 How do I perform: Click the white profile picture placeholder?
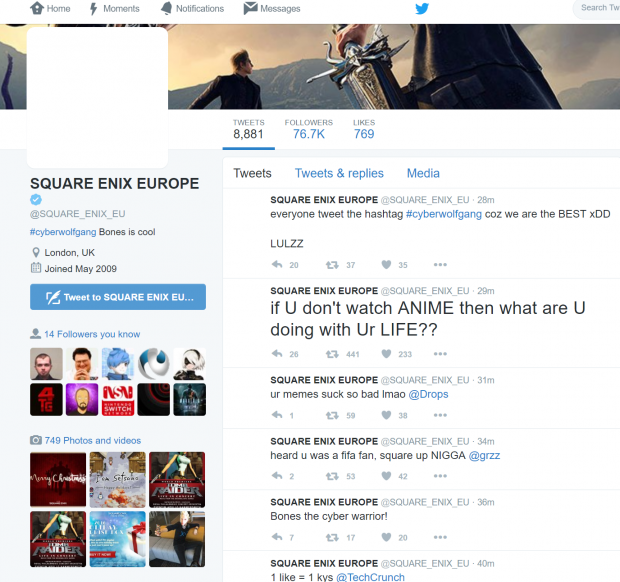pyautogui.click(x=97, y=97)
